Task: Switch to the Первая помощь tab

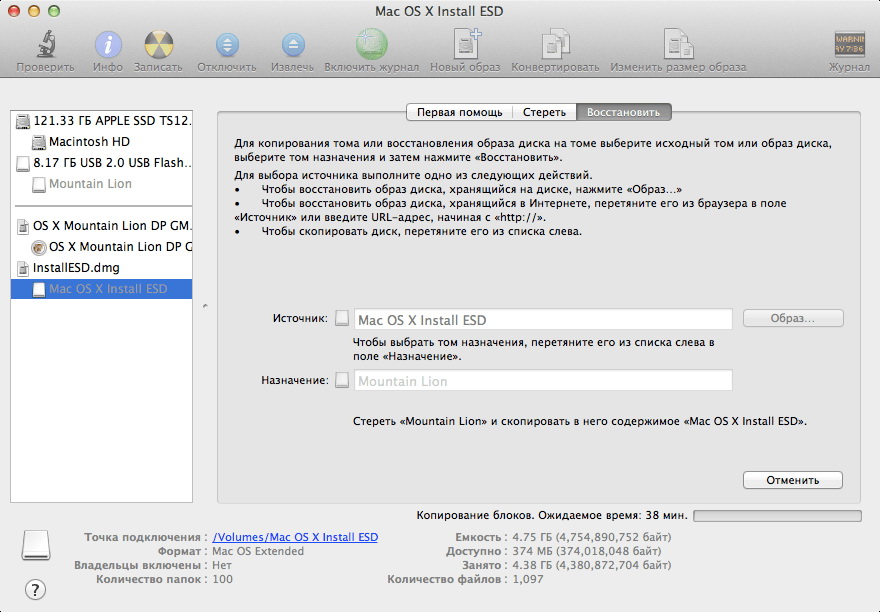Action: click(459, 112)
